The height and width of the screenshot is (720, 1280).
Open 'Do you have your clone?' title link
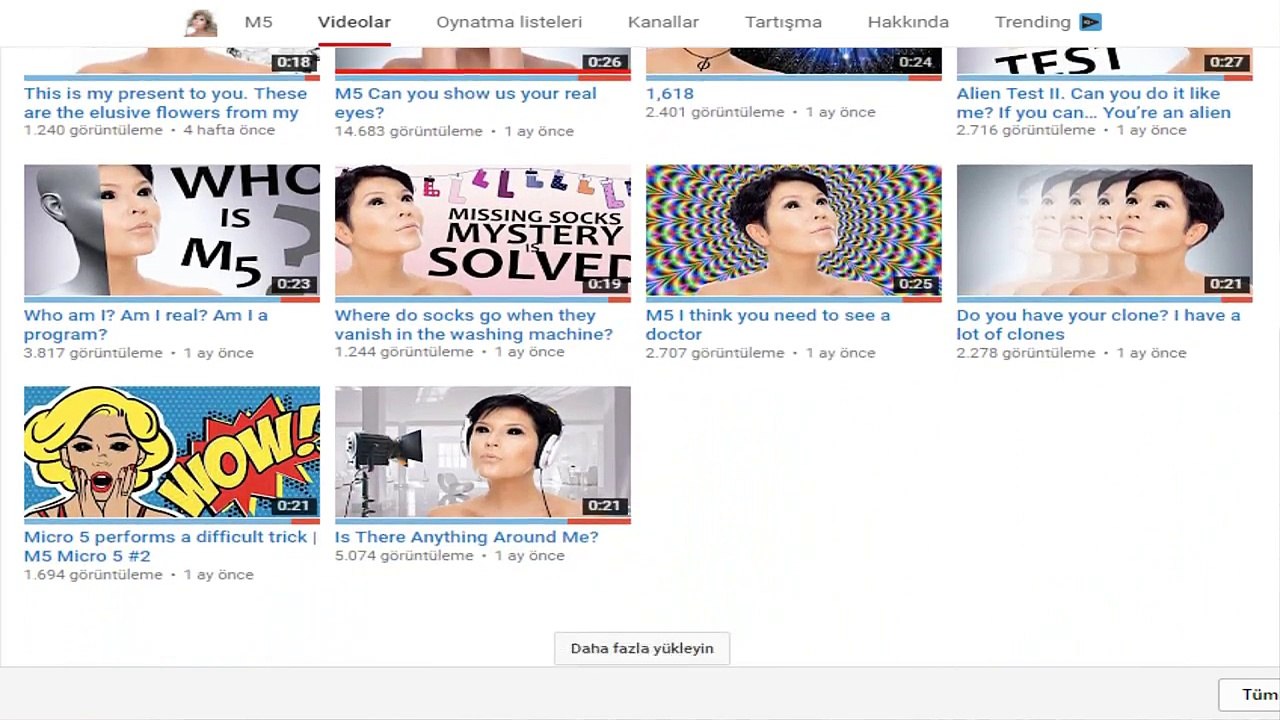[1098, 325]
